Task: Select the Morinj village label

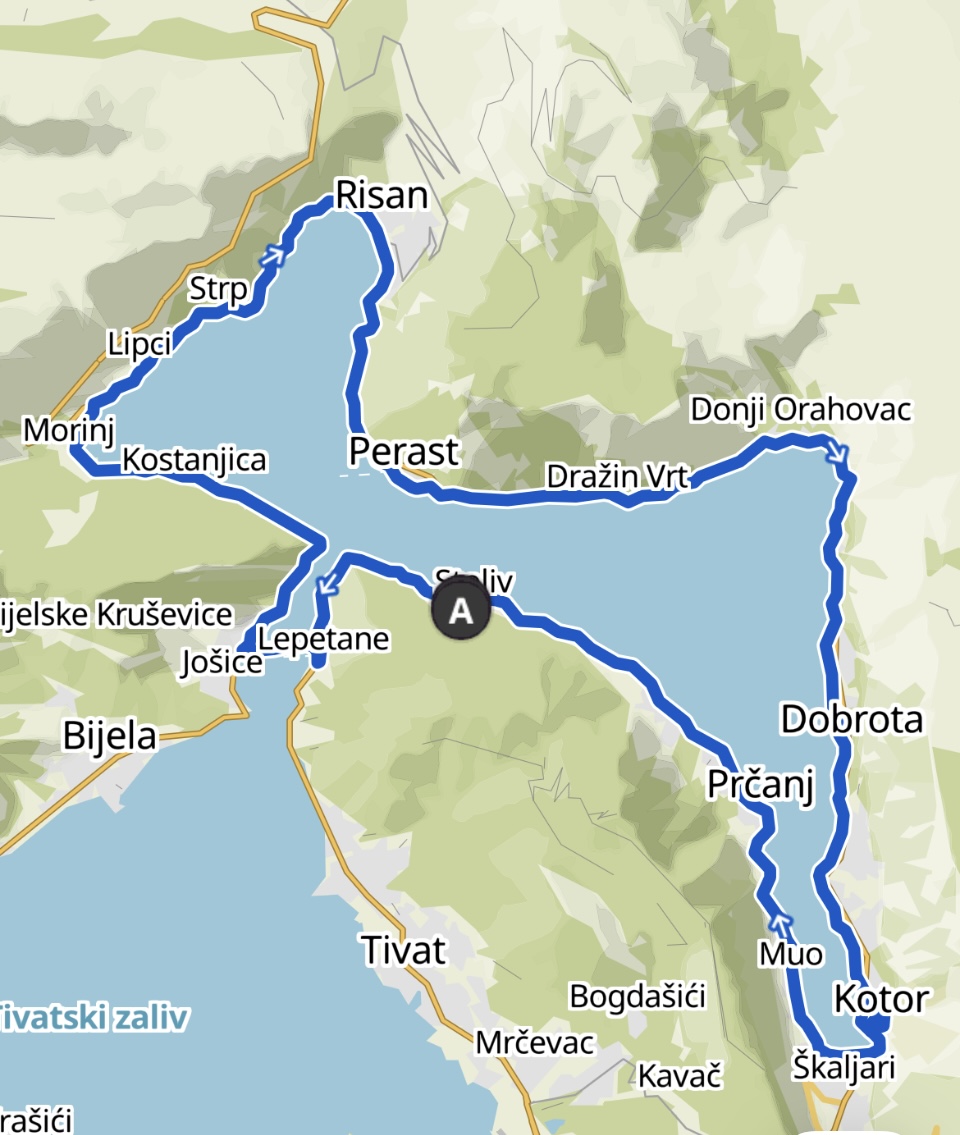Action: click(69, 431)
